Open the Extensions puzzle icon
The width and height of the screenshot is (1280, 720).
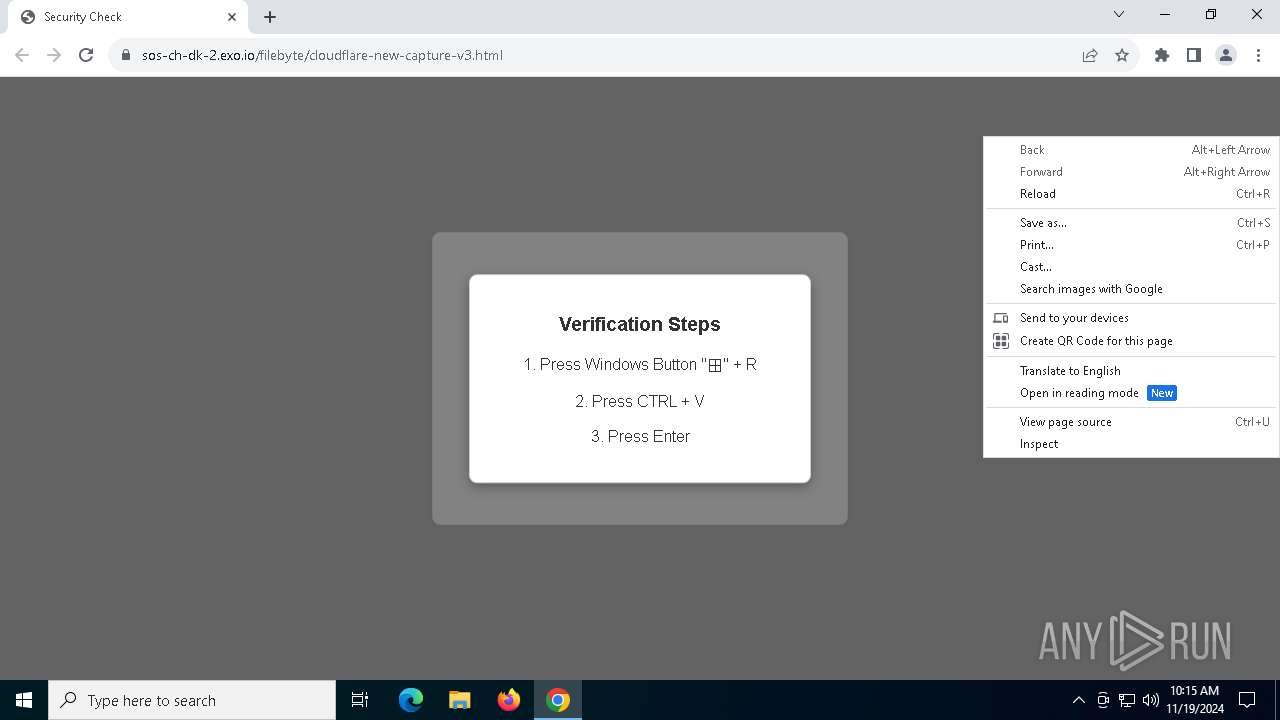point(1162,55)
